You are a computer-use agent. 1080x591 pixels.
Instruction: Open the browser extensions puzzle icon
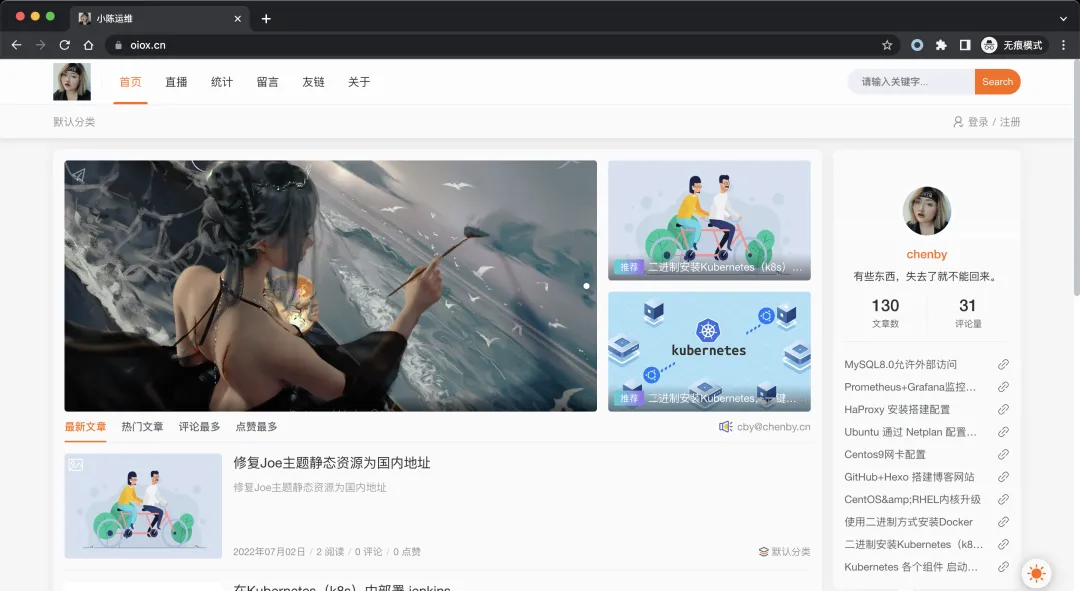click(x=941, y=45)
